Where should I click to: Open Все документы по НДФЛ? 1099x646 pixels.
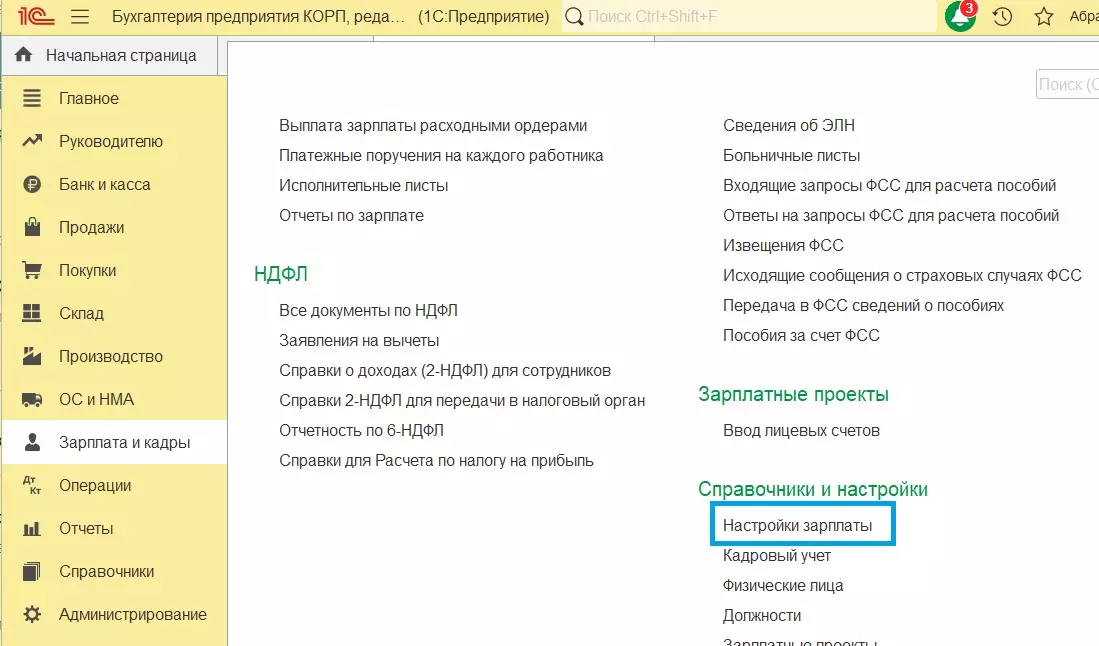(368, 310)
